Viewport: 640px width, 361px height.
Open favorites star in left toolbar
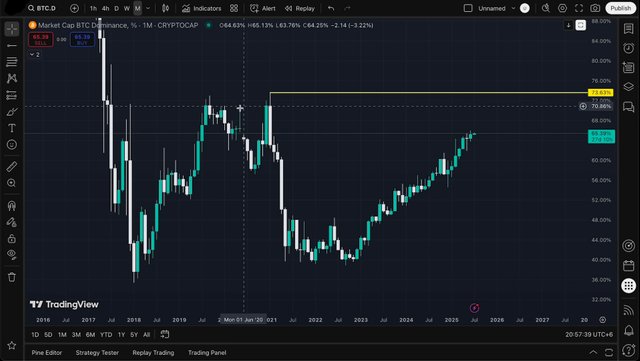pyautogui.click(x=12, y=345)
